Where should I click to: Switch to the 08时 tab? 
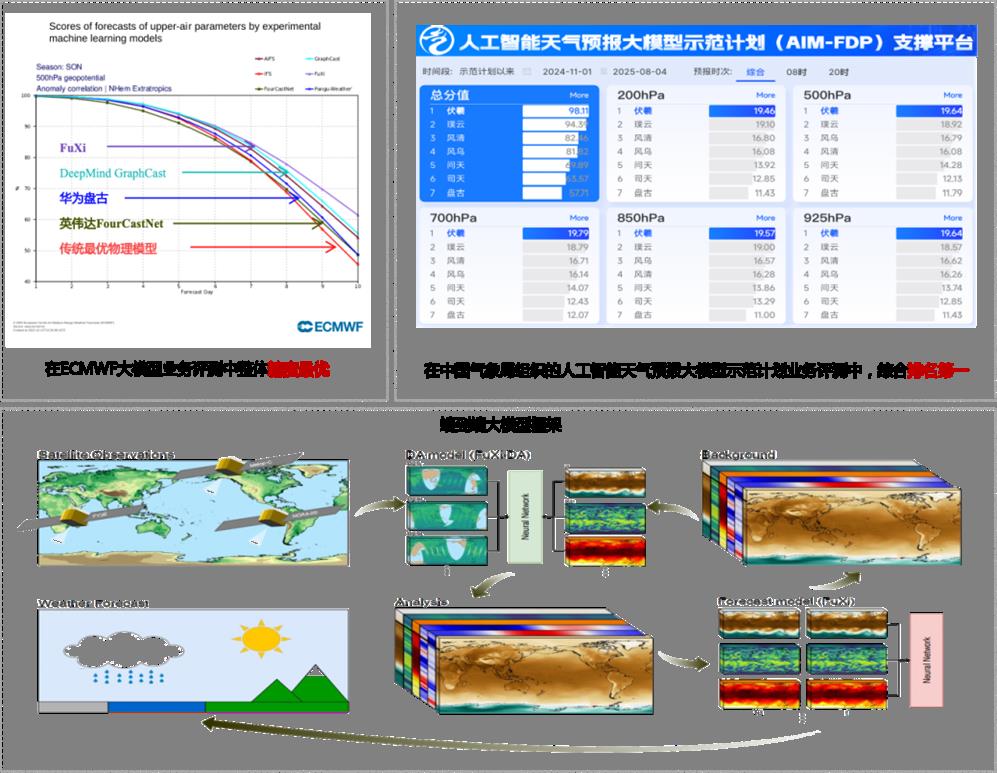(796, 72)
